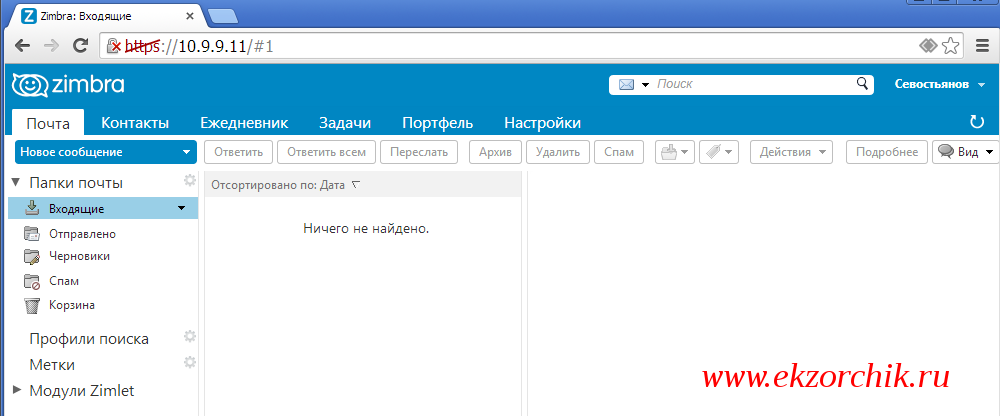Click the Ответить всем button
Viewport: 1000px width, 416px height.
tap(327, 152)
